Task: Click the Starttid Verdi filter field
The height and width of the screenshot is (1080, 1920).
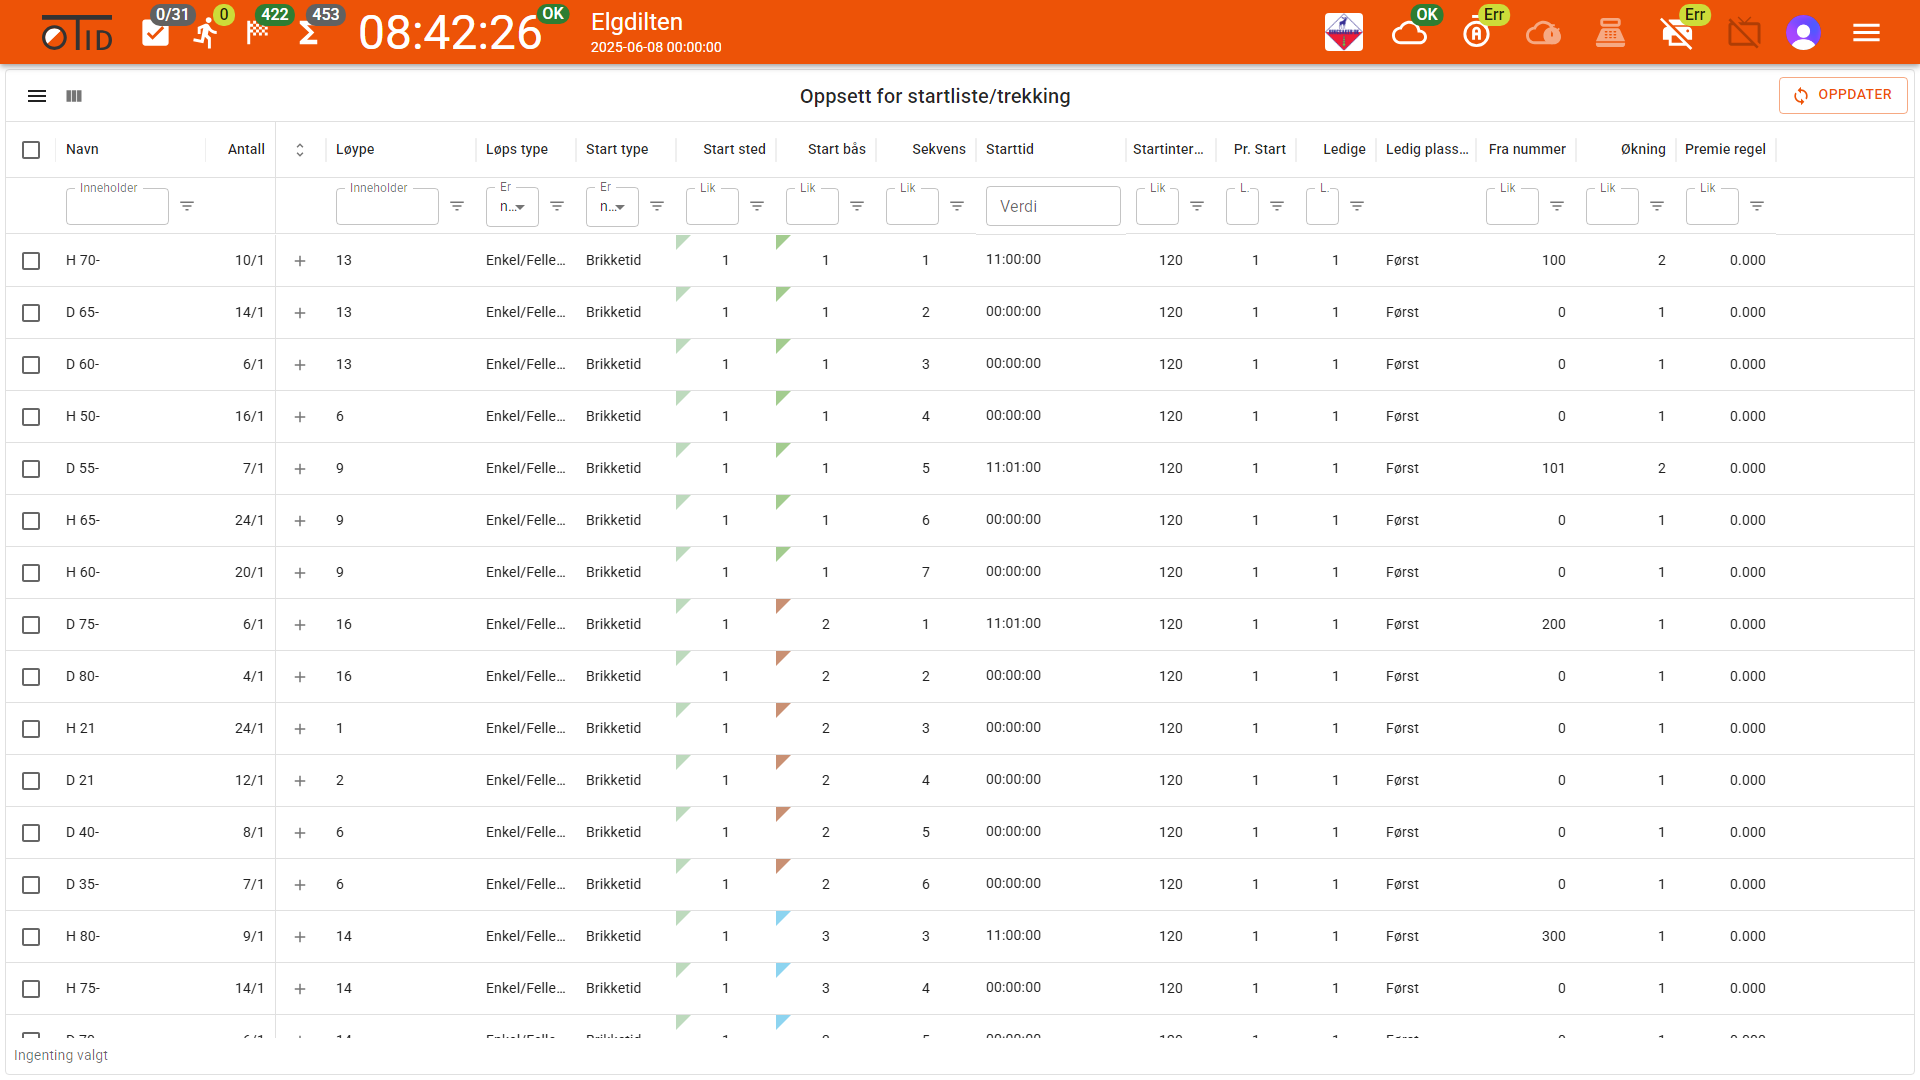Action: [x=1053, y=206]
